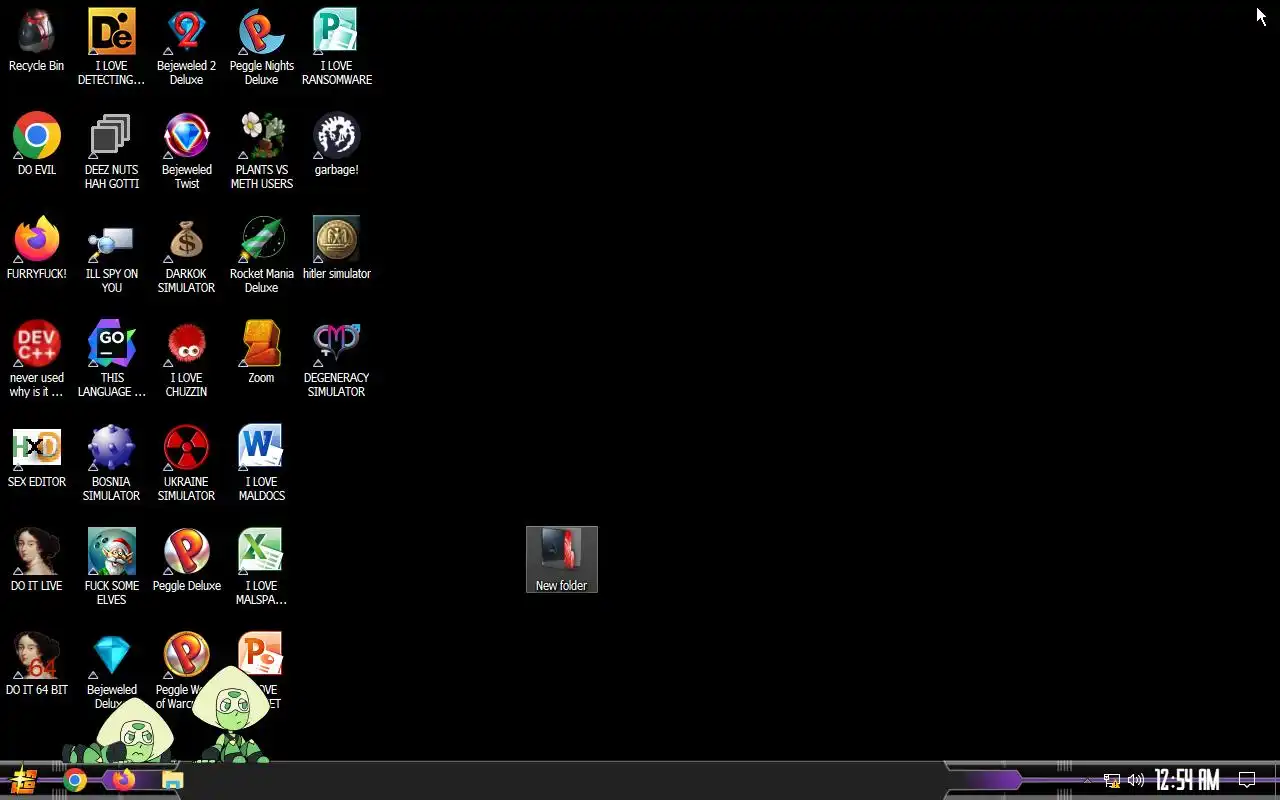
Task: Launch Firefox from the taskbar
Action: [123, 781]
